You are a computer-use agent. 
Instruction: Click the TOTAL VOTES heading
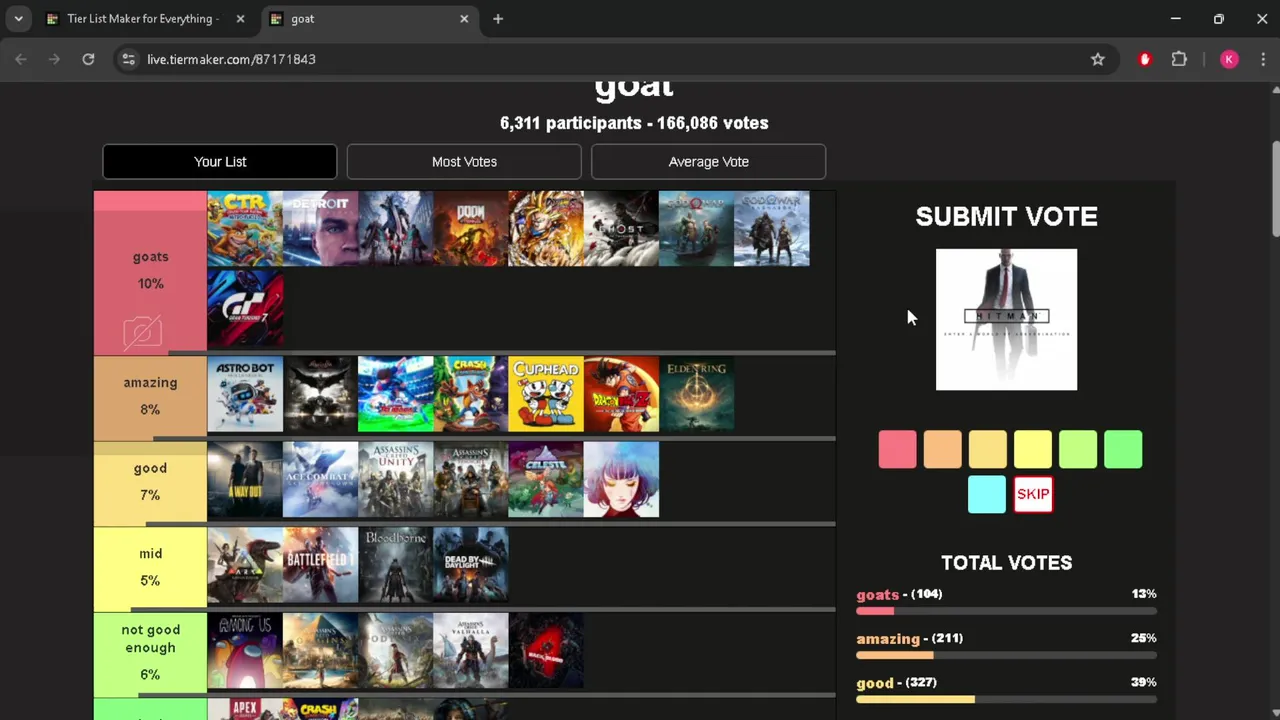(x=1006, y=563)
